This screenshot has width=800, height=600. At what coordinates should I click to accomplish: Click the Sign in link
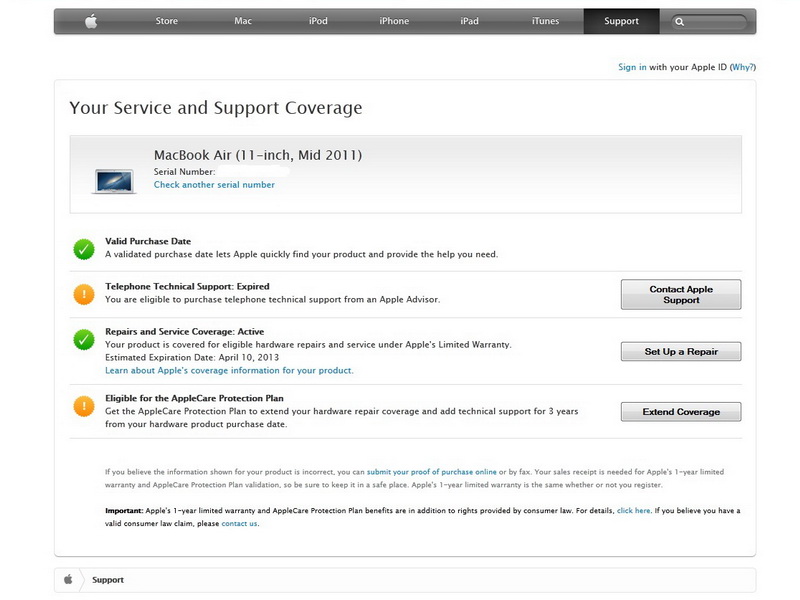coord(632,67)
